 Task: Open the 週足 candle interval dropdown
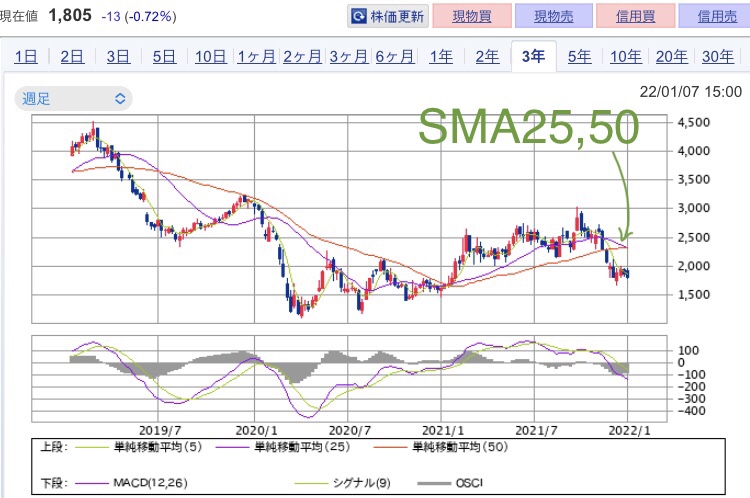pos(73,99)
